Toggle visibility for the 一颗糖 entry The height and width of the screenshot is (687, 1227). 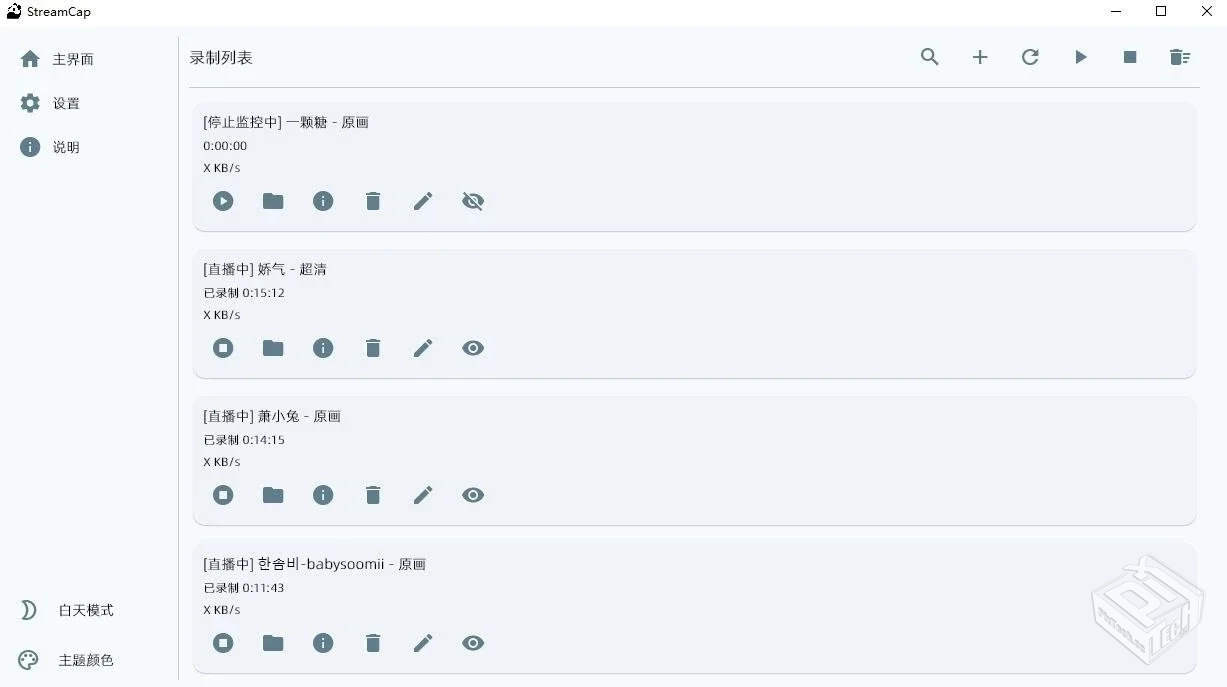click(473, 201)
